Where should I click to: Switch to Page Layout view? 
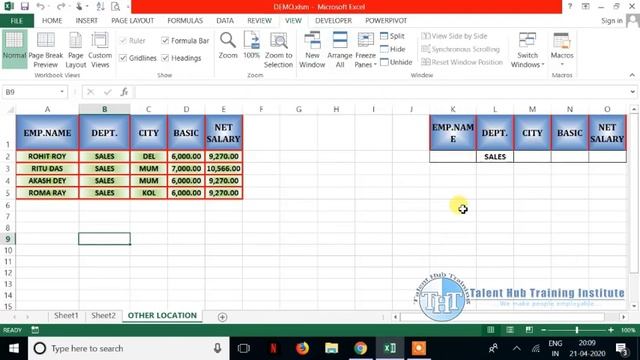coord(76,49)
